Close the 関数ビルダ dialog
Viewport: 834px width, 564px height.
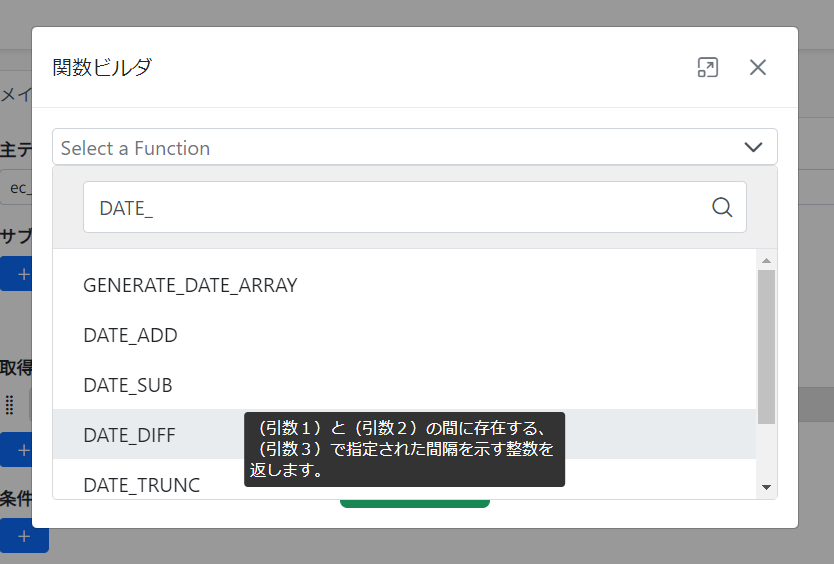coord(758,67)
